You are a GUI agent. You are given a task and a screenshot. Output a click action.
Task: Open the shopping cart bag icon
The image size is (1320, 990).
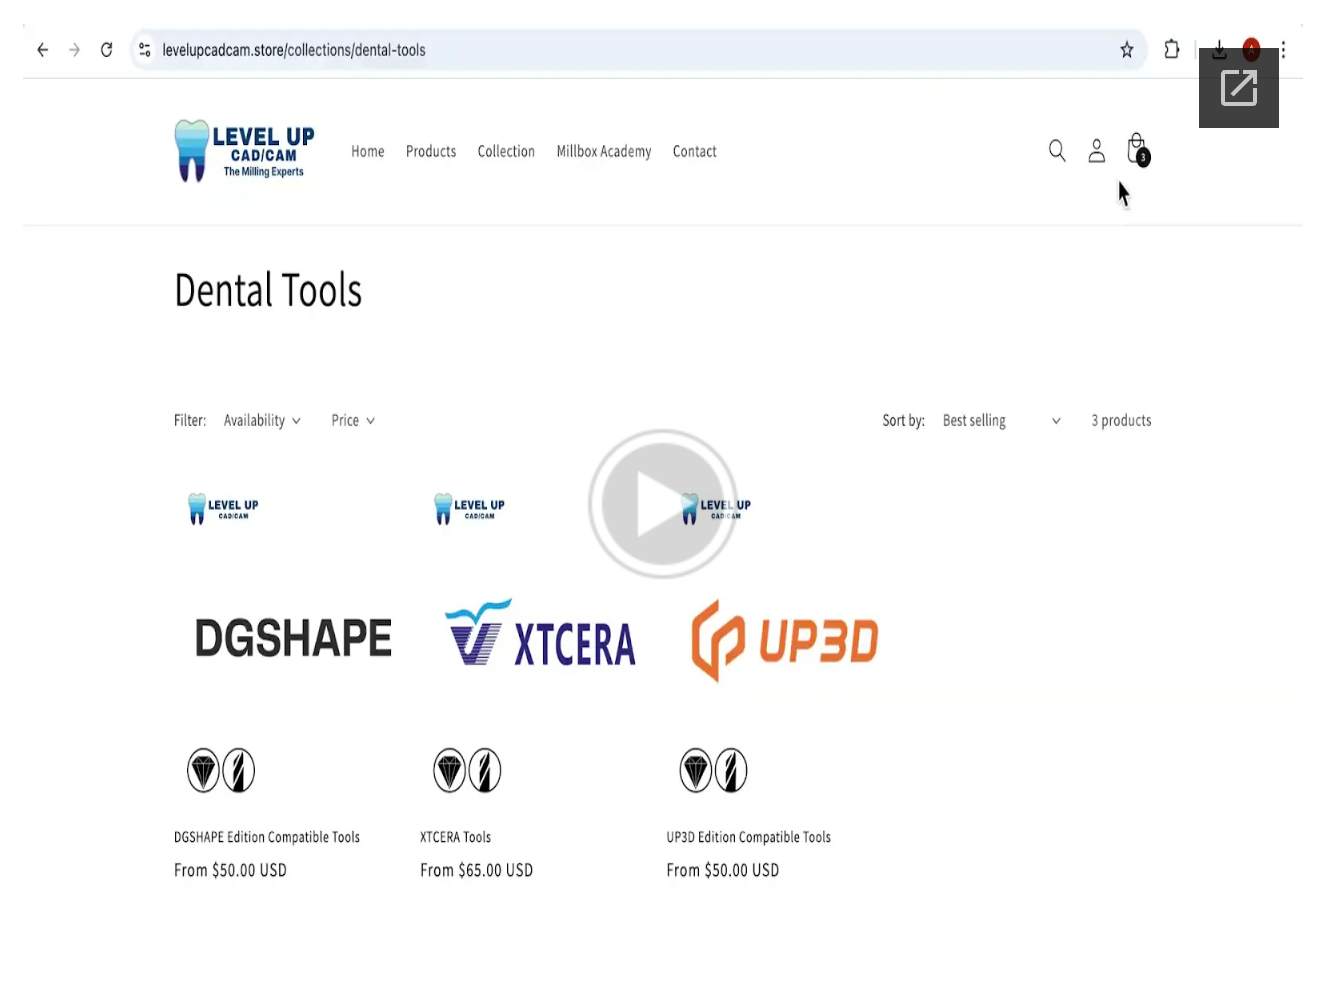tap(1137, 150)
